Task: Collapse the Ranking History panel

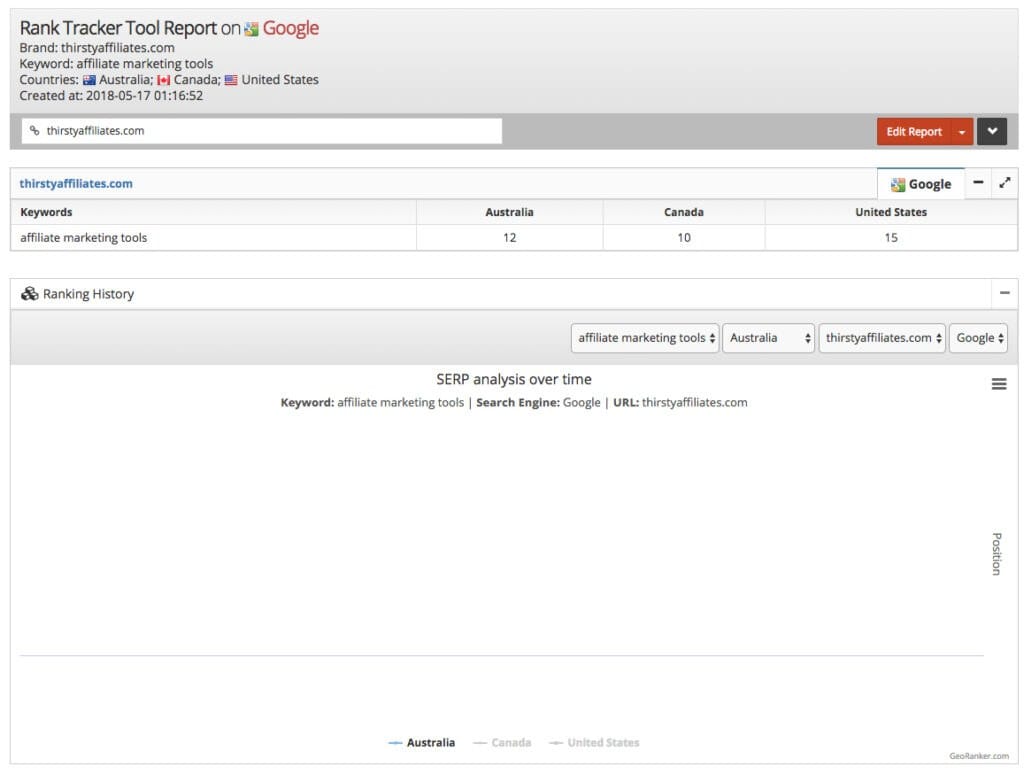Action: click(1005, 293)
